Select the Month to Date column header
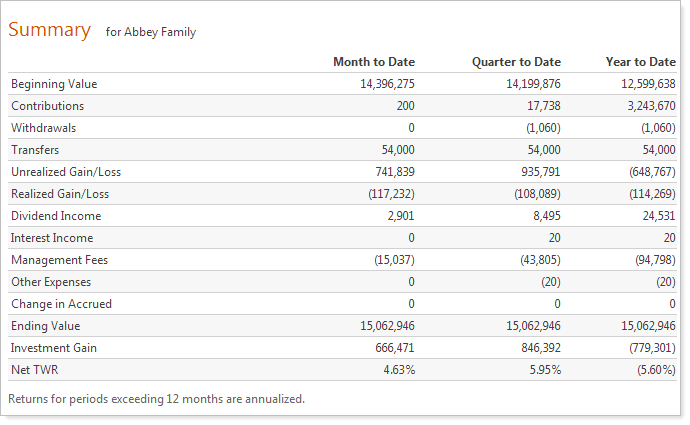The width and height of the screenshot is (690, 425). (373, 62)
